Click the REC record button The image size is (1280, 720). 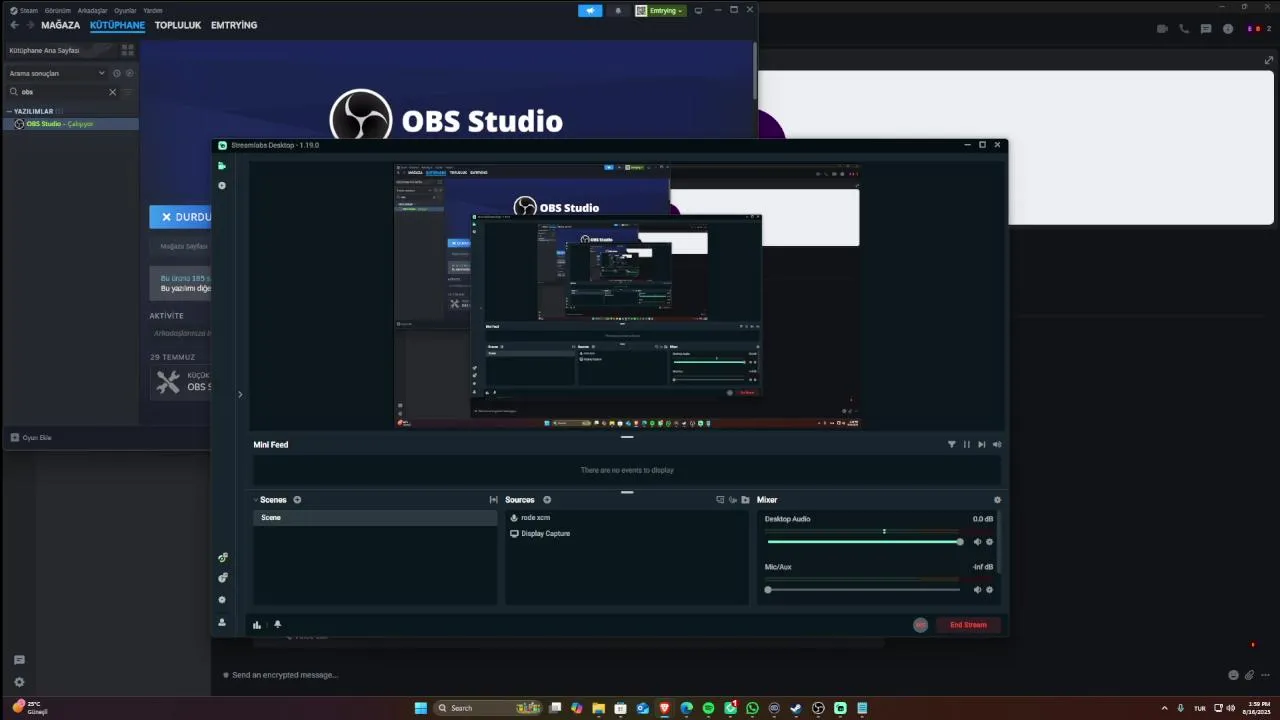[x=920, y=625]
